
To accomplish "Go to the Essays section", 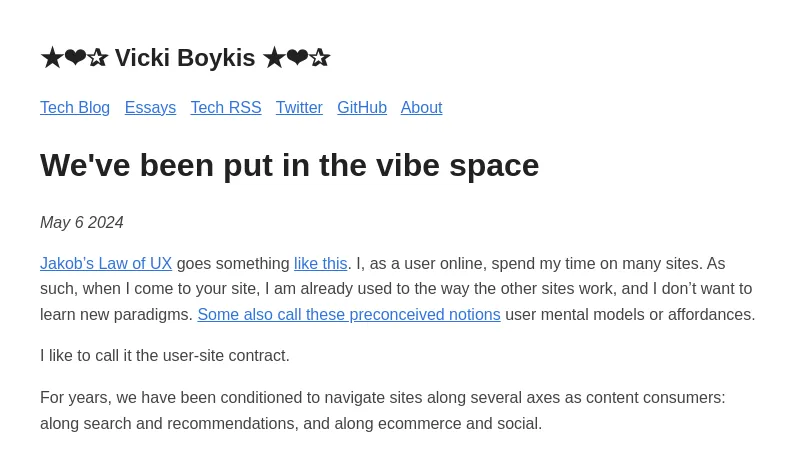I will [150, 108].
